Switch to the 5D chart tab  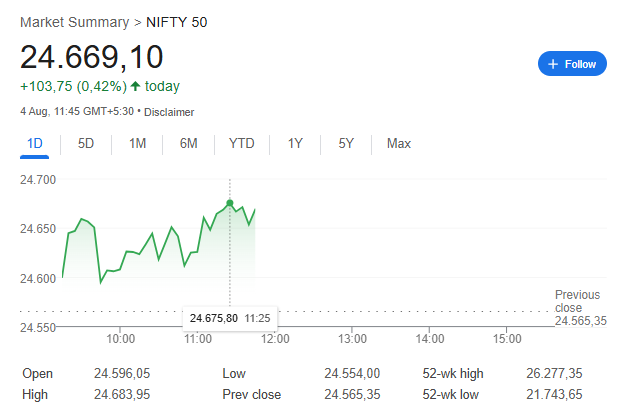coord(86,143)
